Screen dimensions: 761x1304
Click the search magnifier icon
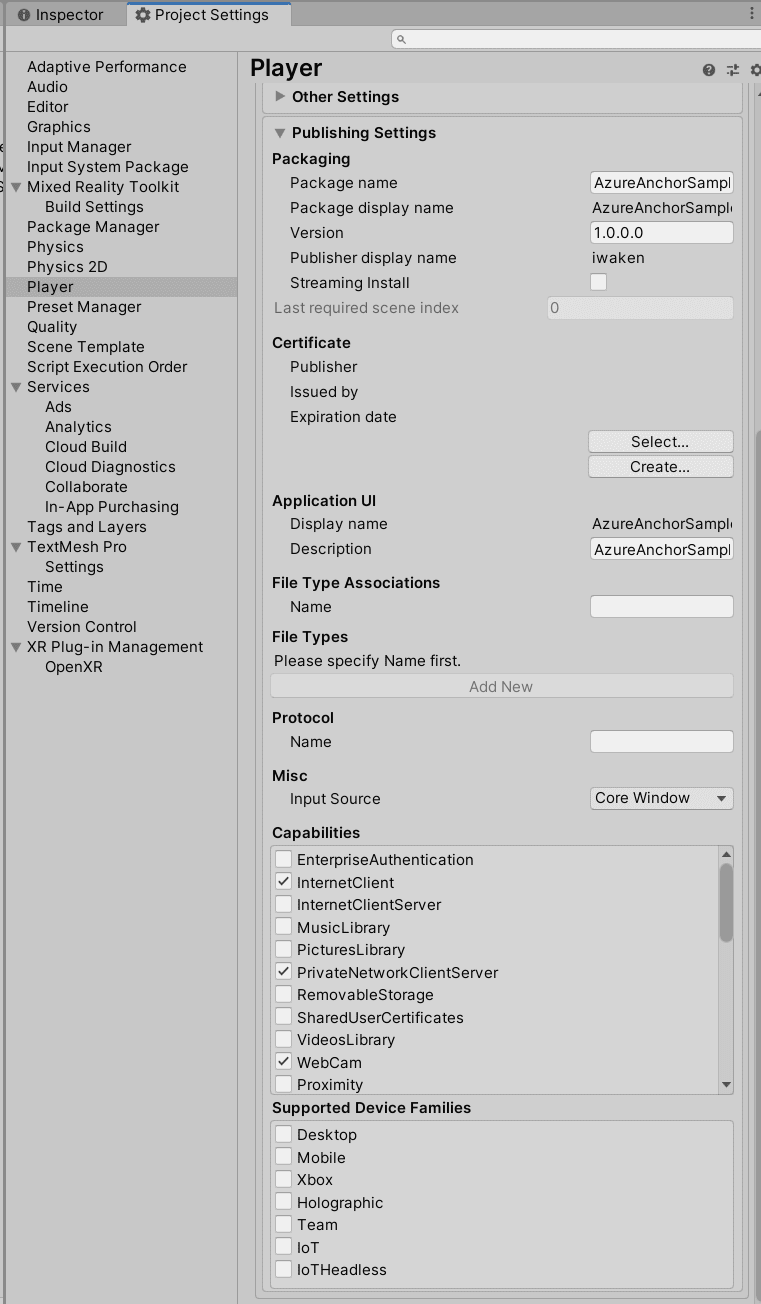click(x=401, y=39)
